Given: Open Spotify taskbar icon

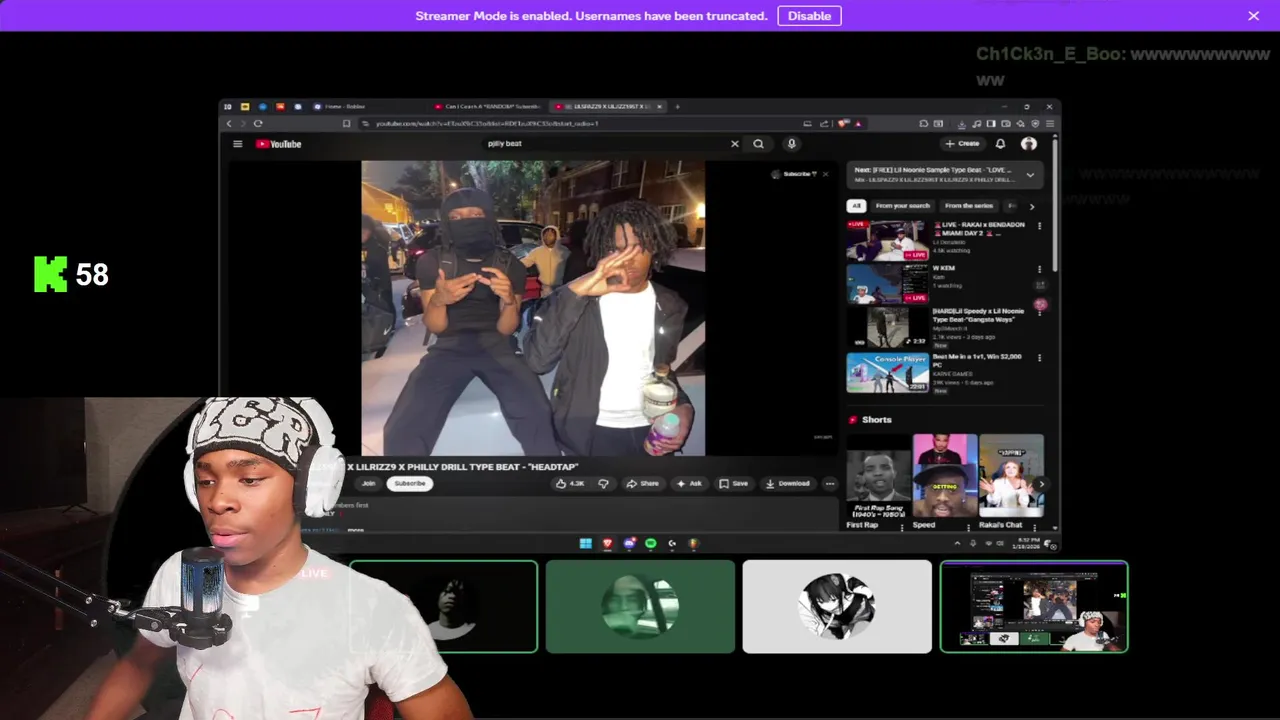Looking at the screenshot, I should [x=651, y=544].
